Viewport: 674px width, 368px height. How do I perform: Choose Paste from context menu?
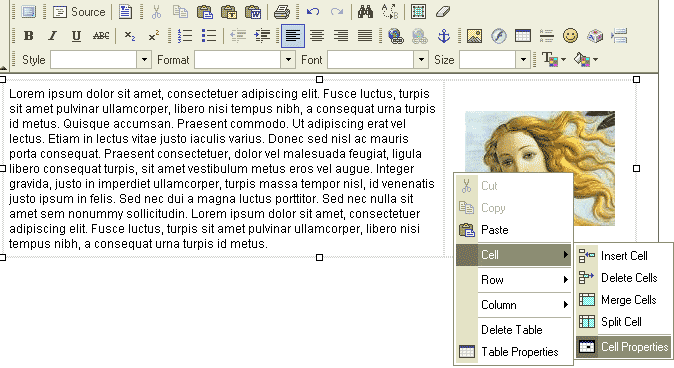[514, 230]
